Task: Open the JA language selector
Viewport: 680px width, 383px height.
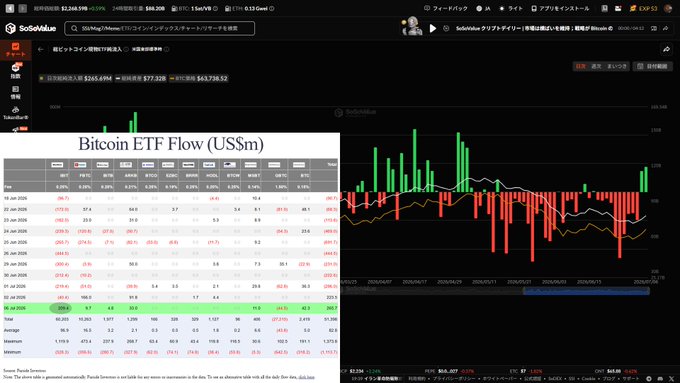Action: point(483,8)
